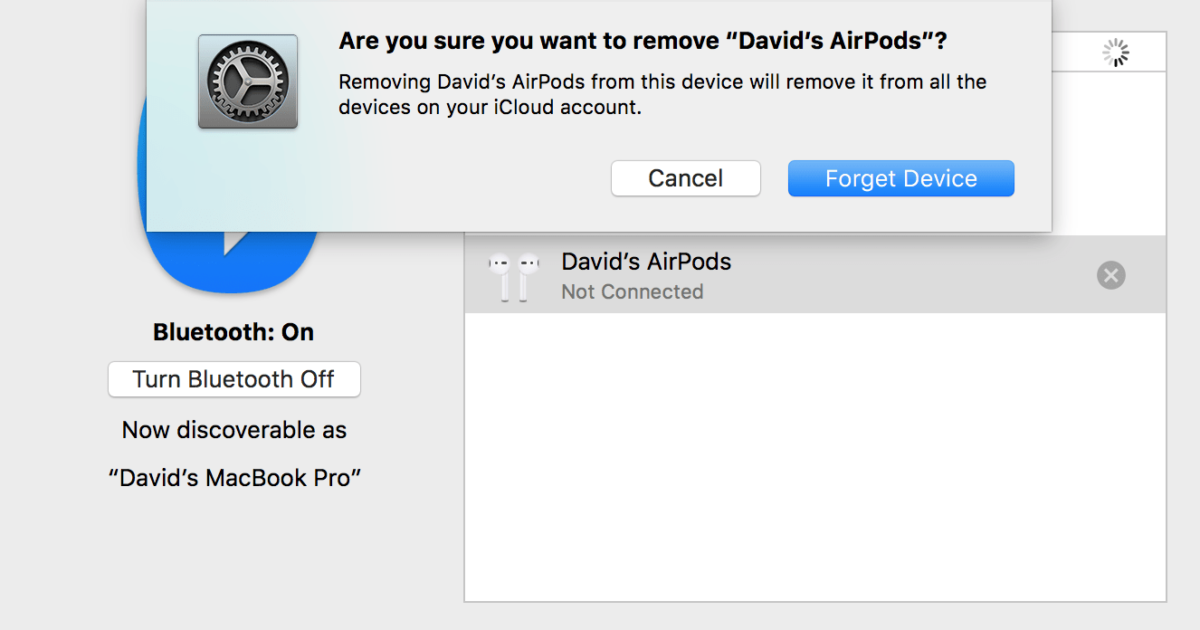1200x630 pixels.
Task: Click the "Bluetooth: On" status label
Action: (233, 332)
